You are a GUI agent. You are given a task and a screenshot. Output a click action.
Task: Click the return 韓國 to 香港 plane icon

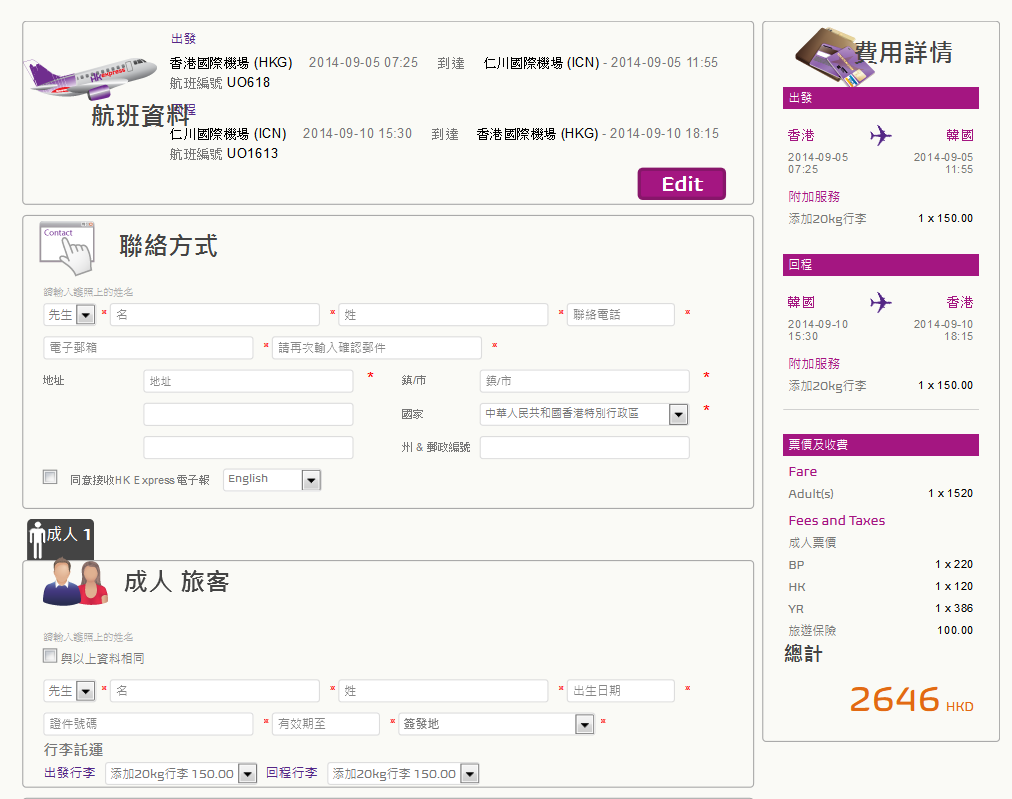pos(880,302)
